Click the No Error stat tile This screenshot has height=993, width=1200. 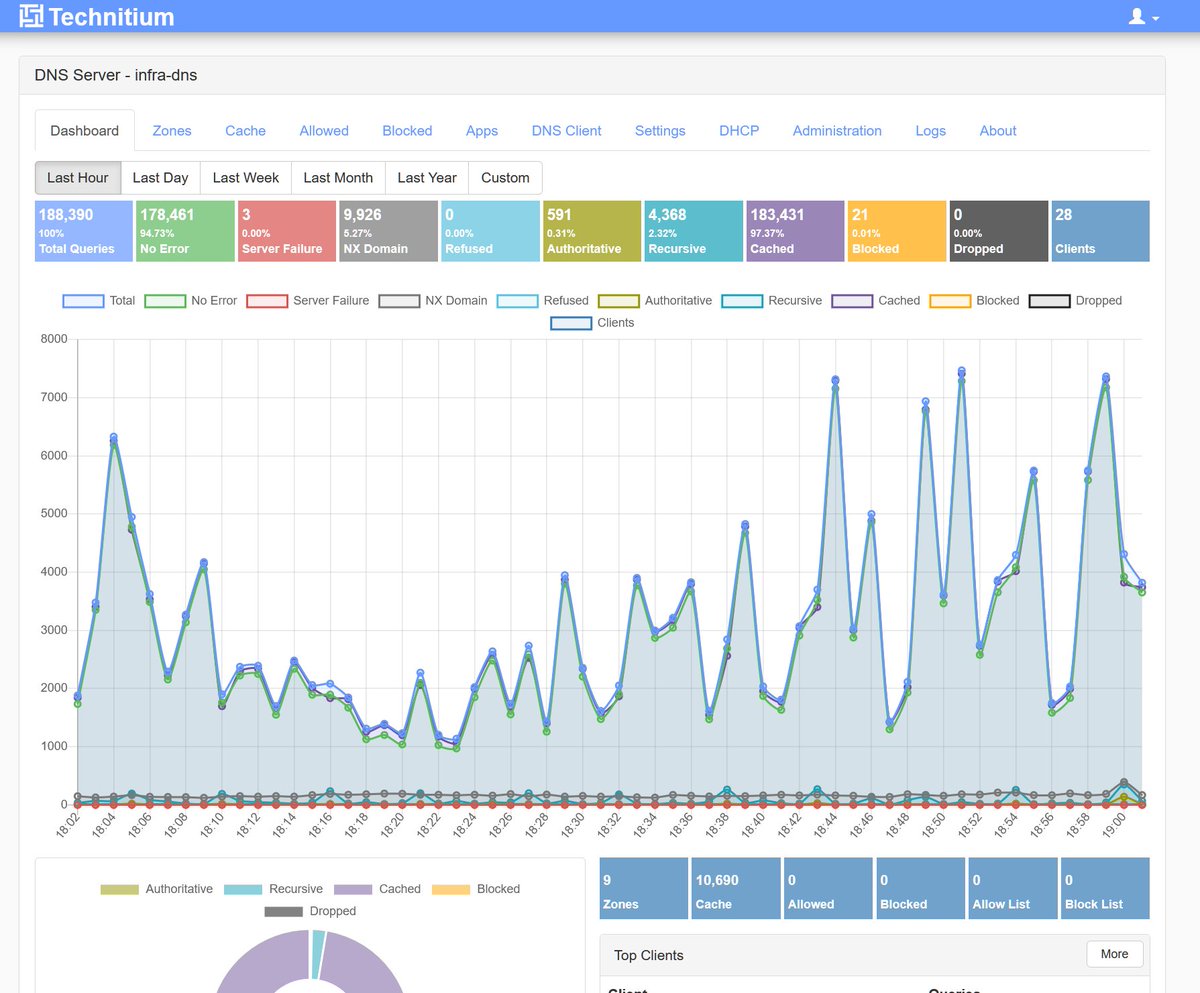(x=185, y=231)
